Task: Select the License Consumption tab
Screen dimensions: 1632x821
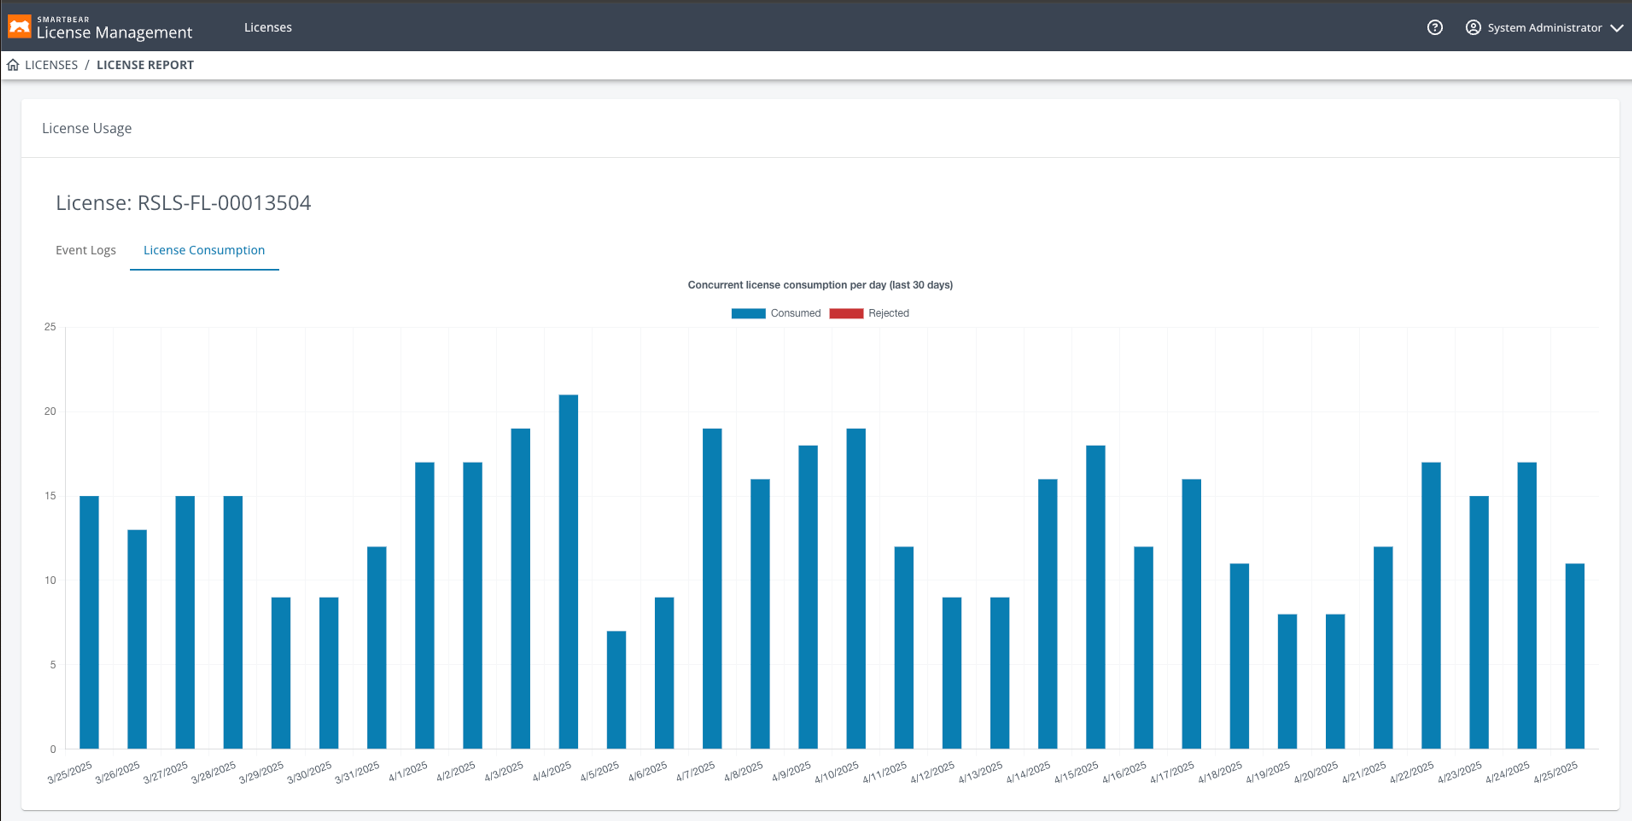Action: (x=204, y=250)
